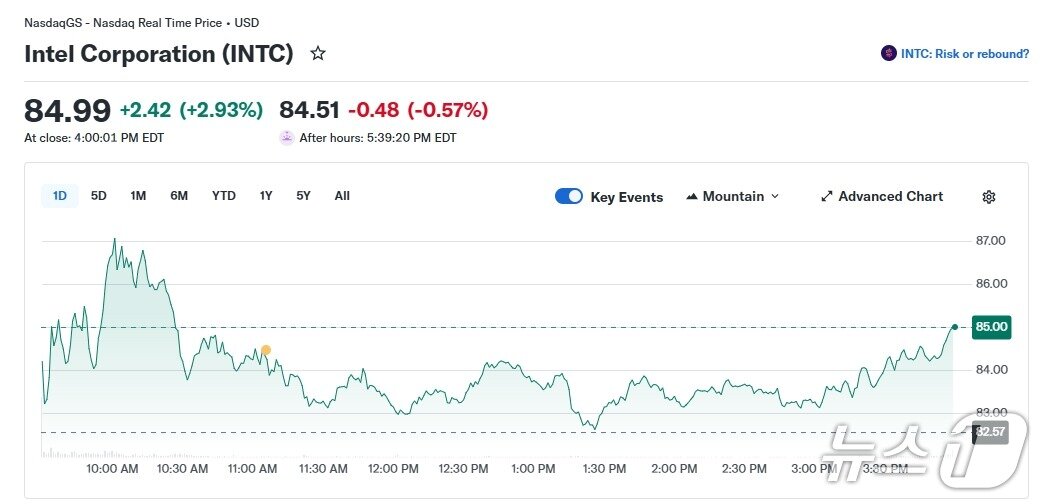The width and height of the screenshot is (1043, 504).
Task: View the 5Y chart range
Action: click(x=303, y=196)
